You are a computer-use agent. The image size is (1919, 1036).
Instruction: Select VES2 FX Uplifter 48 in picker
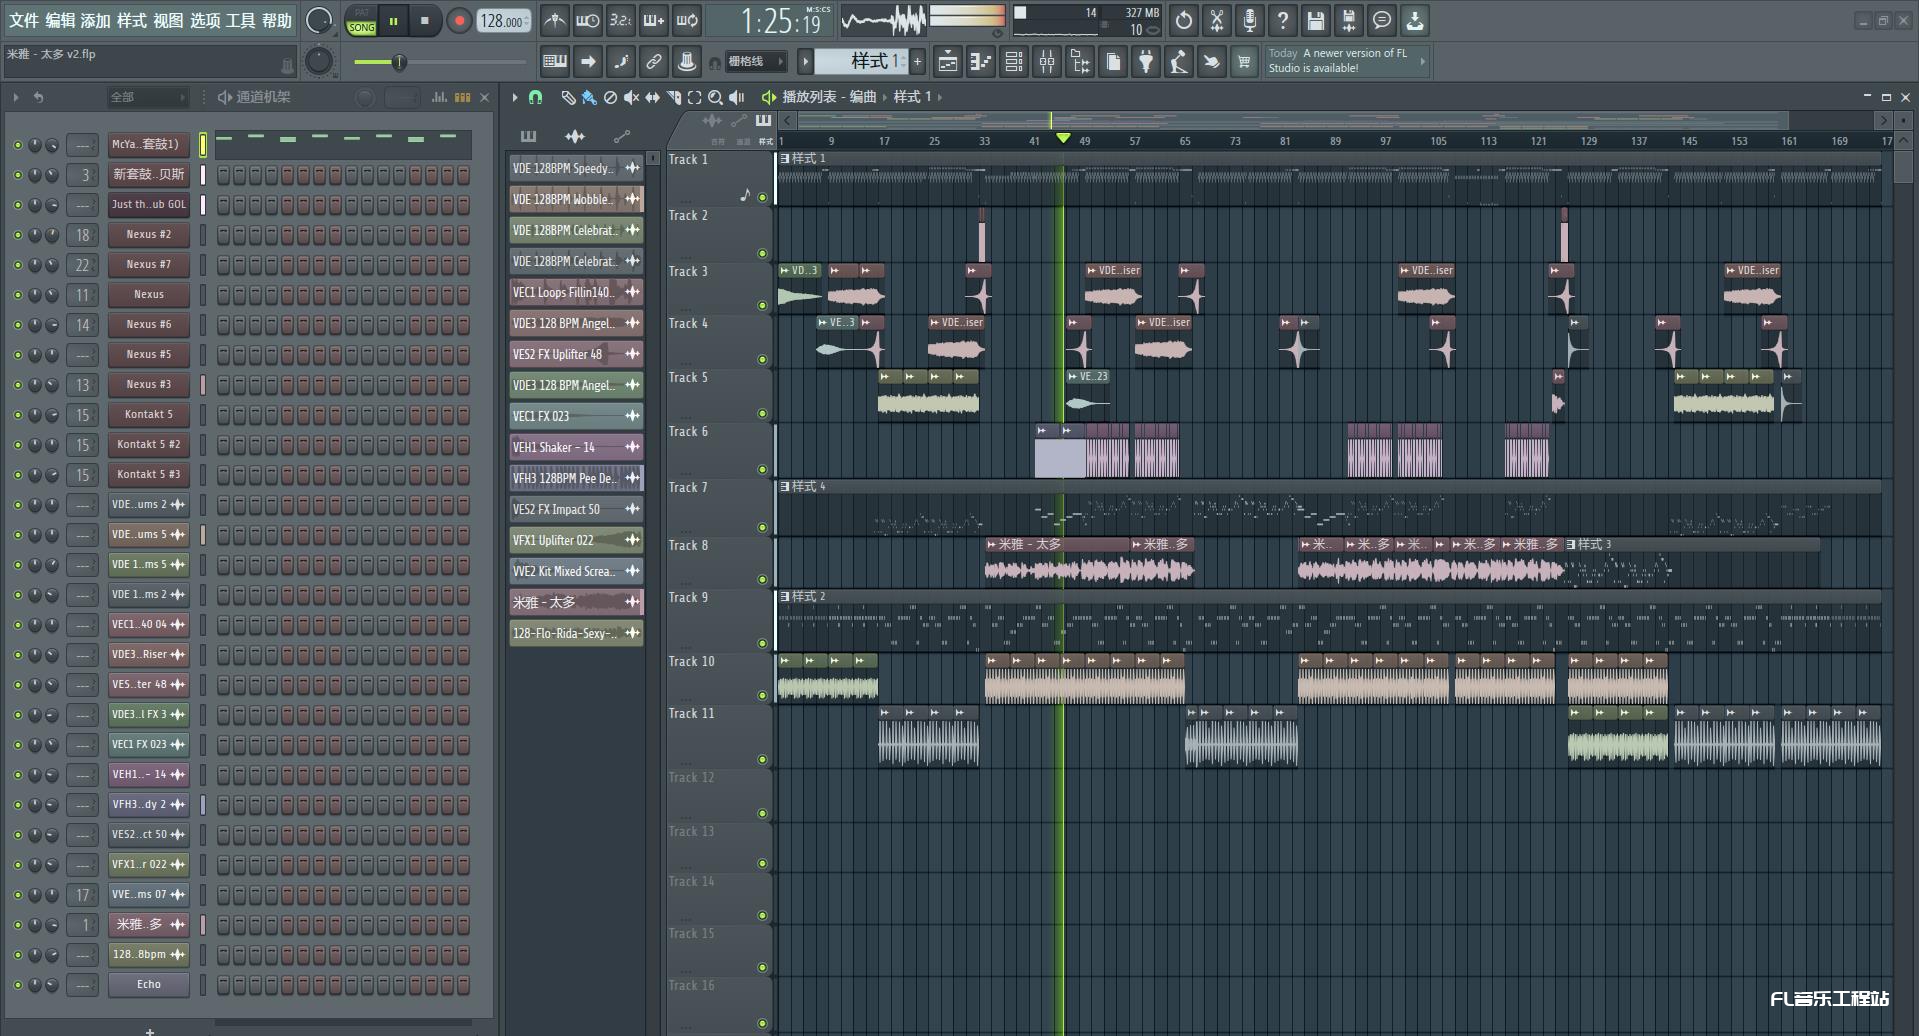click(x=575, y=354)
